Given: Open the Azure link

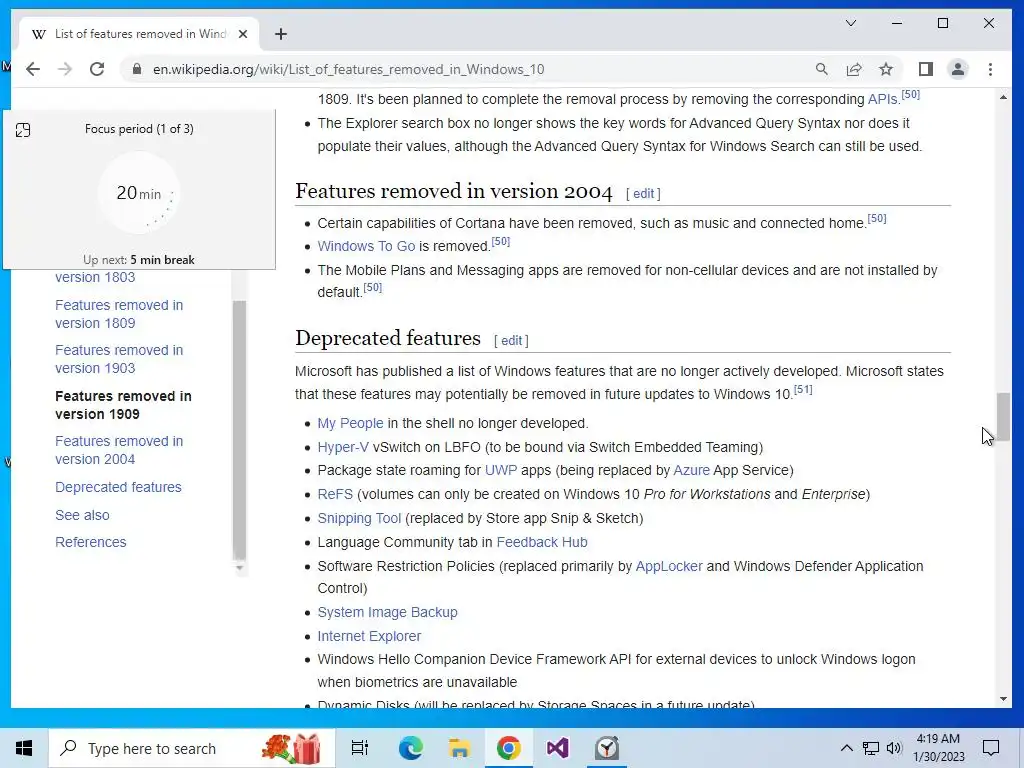Looking at the screenshot, I should coord(692,470).
